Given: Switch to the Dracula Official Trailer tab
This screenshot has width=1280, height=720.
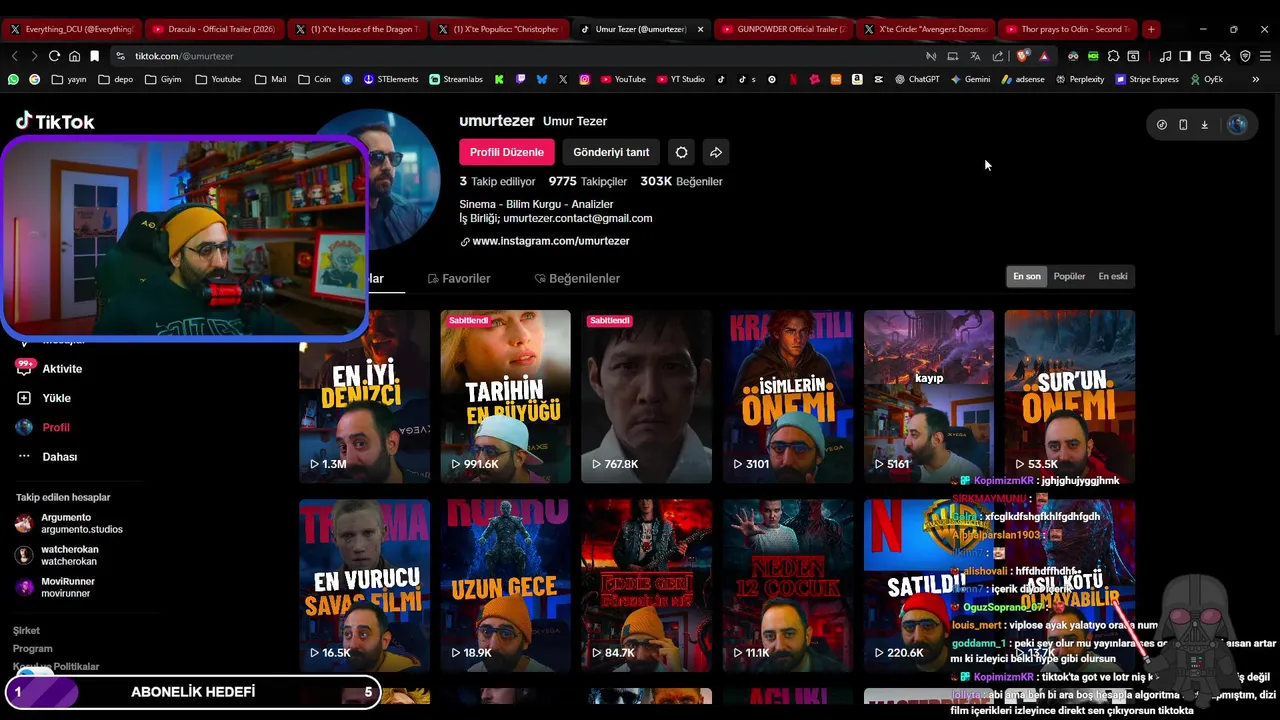Looking at the screenshot, I should click(213, 29).
